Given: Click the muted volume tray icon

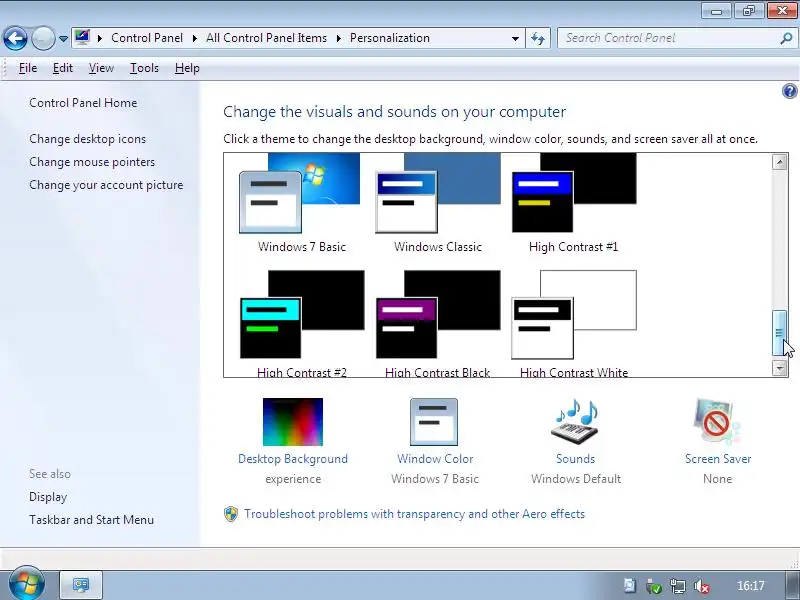Looking at the screenshot, I should (702, 586).
